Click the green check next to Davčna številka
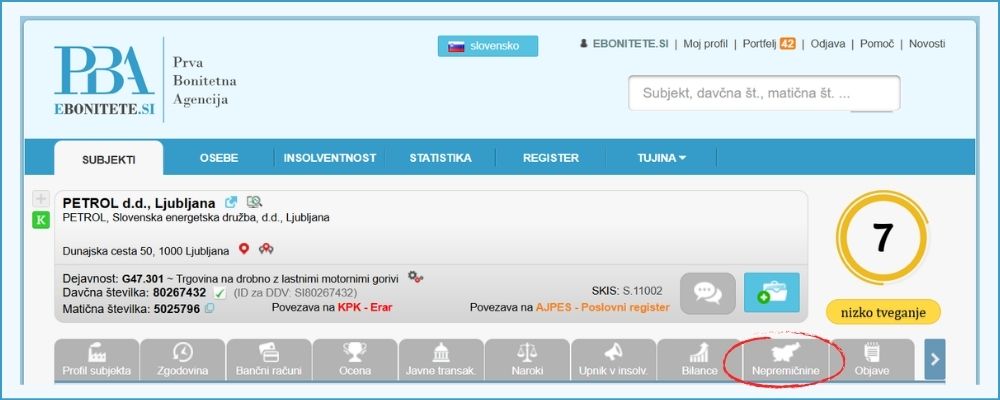Viewport: 1000px width, 400px height. (219, 293)
